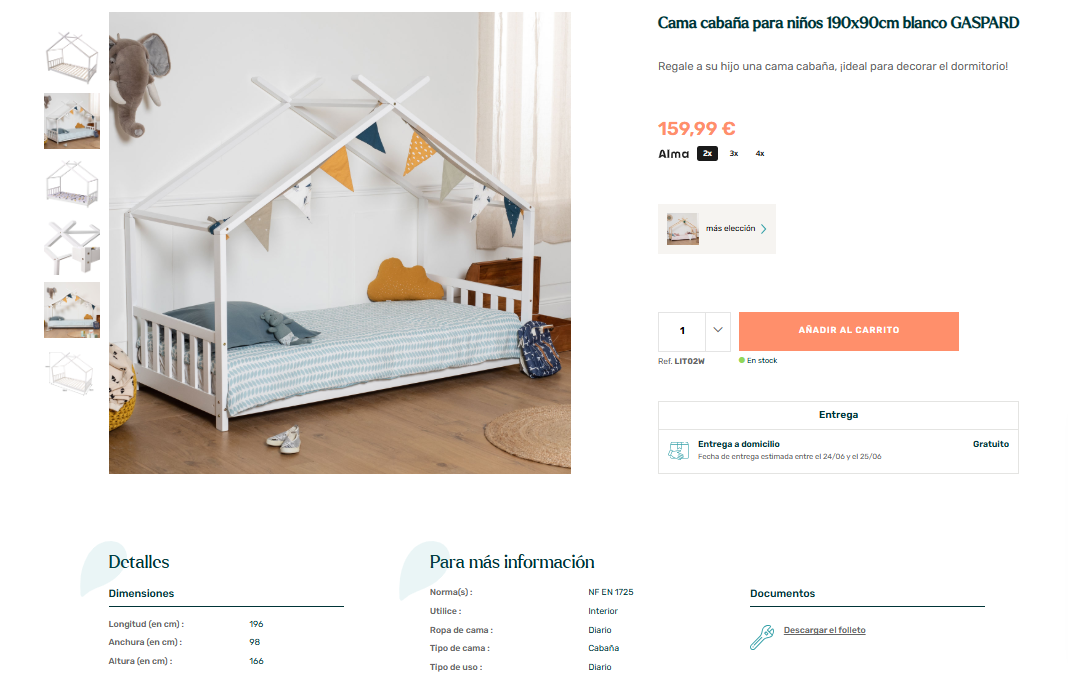Click the small variant image in más elección
The height and width of the screenshot is (673, 1068).
click(x=682, y=229)
